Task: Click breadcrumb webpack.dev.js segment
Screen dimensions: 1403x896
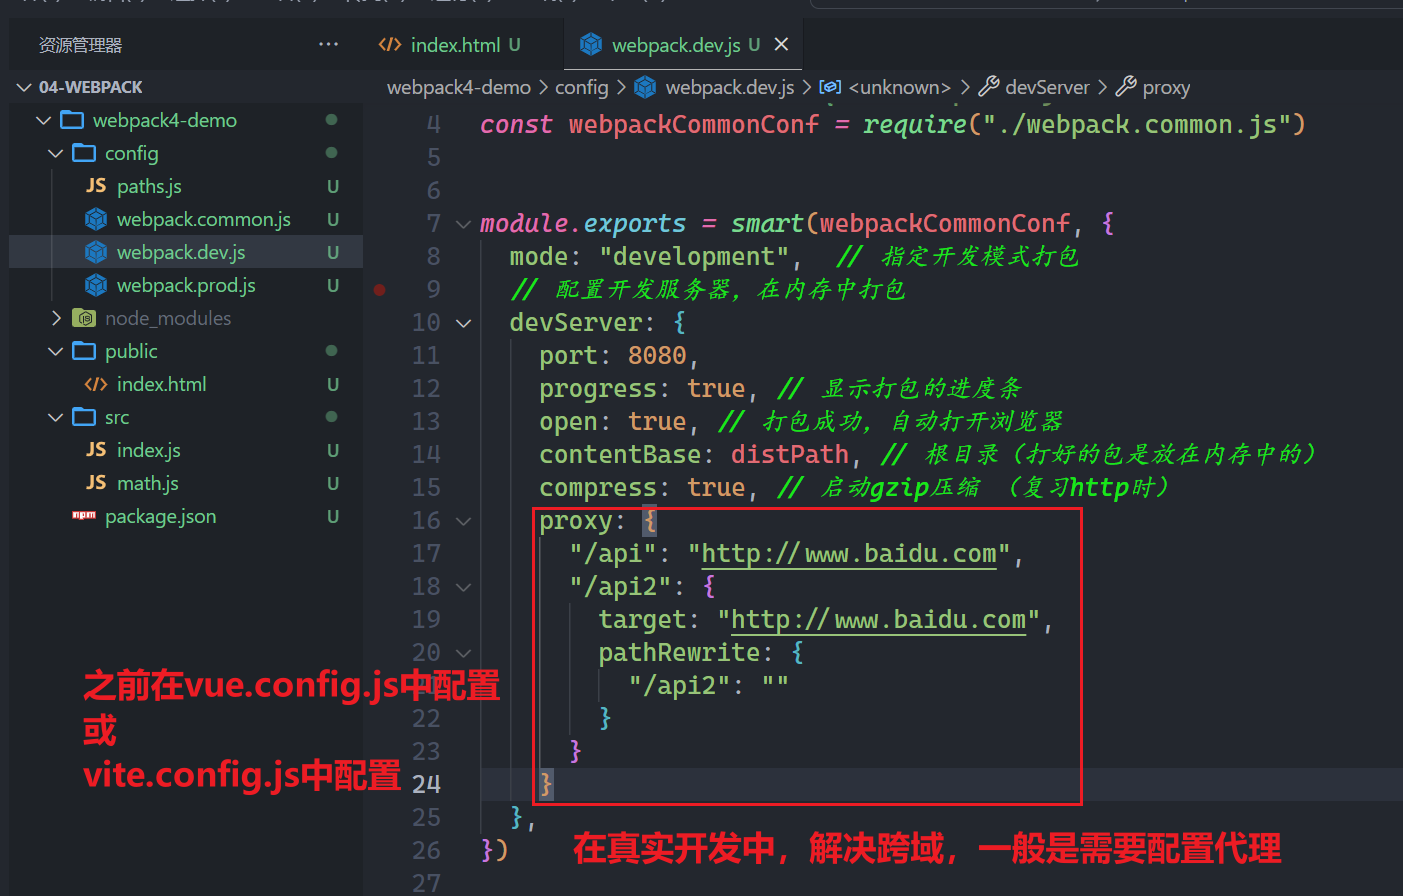Action: coord(730,87)
